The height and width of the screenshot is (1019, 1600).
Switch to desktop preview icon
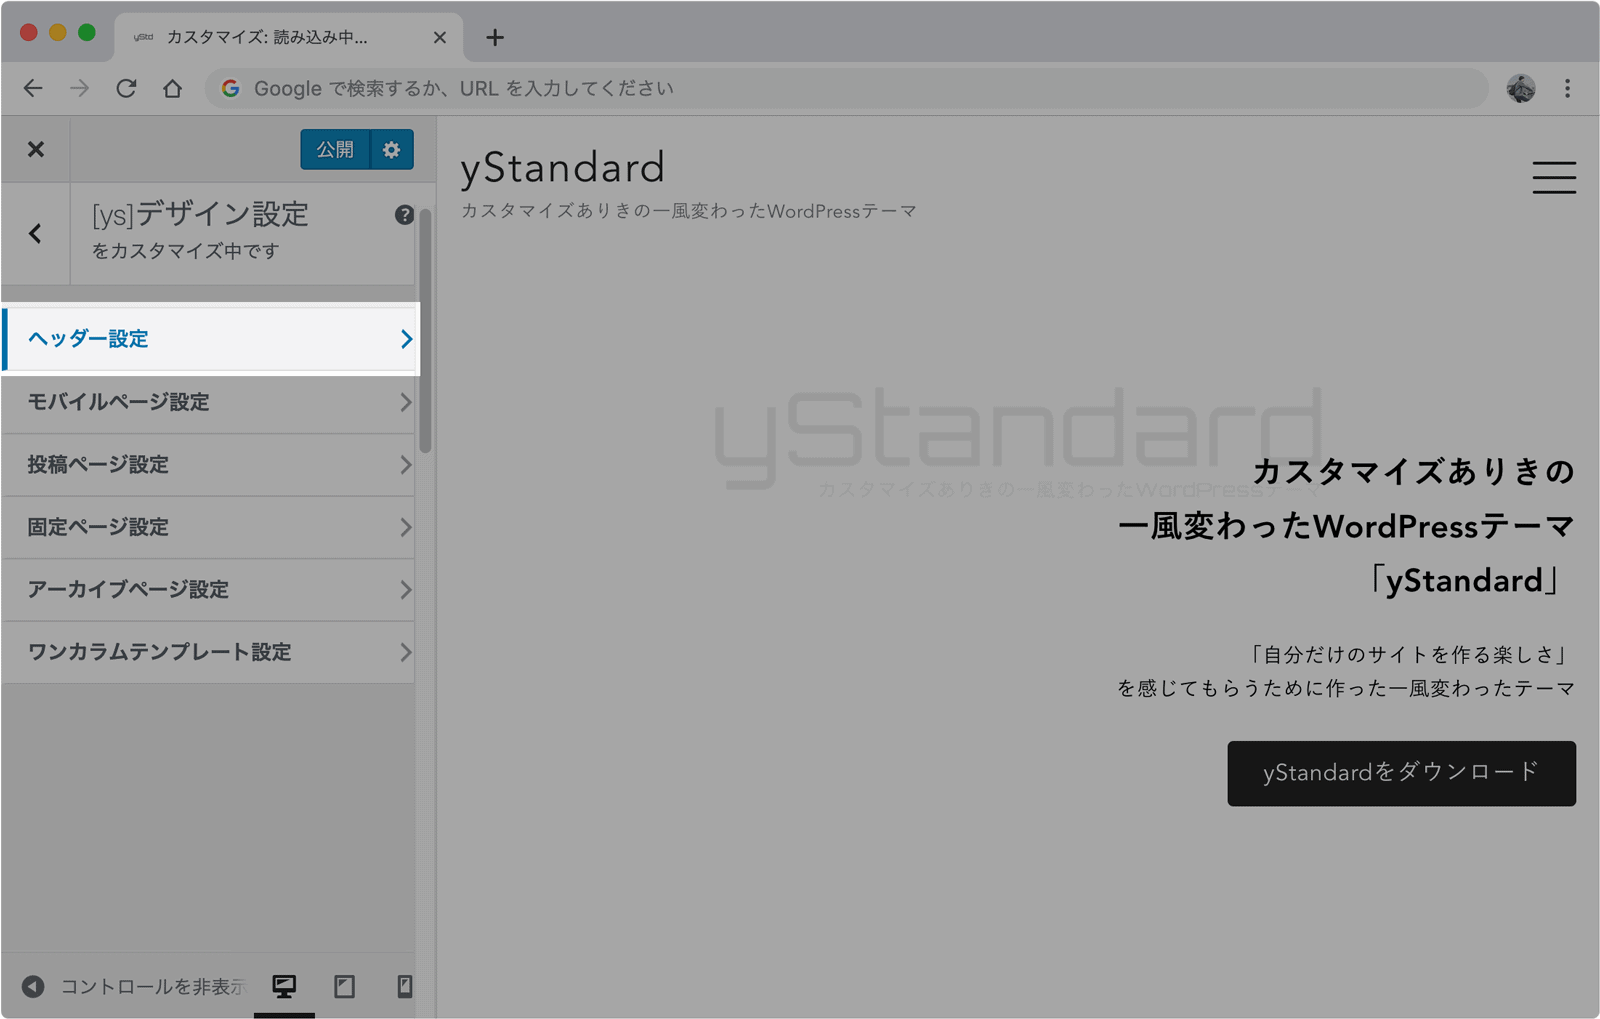tap(284, 987)
